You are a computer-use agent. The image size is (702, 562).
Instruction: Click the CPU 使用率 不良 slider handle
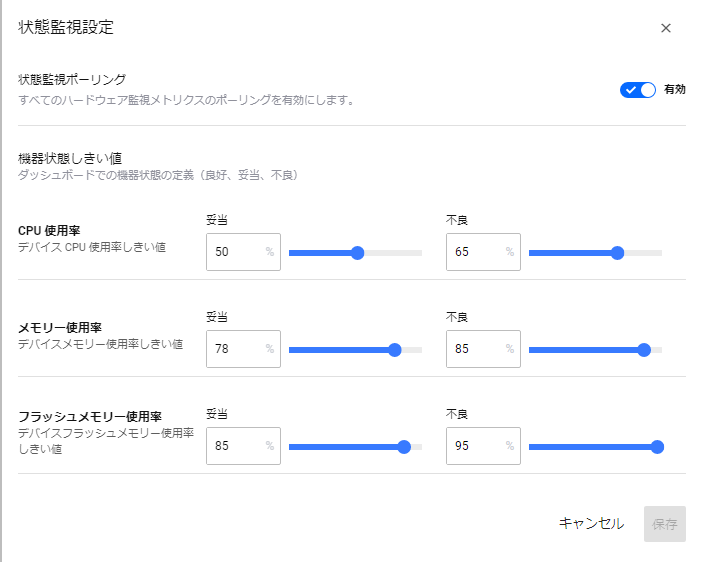[617, 253]
